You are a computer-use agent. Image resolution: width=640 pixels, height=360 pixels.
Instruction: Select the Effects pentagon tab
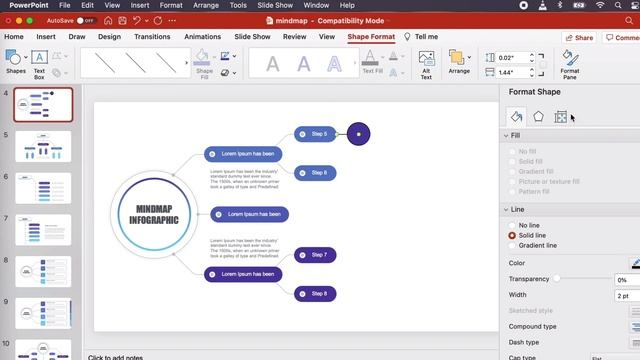[538, 117]
